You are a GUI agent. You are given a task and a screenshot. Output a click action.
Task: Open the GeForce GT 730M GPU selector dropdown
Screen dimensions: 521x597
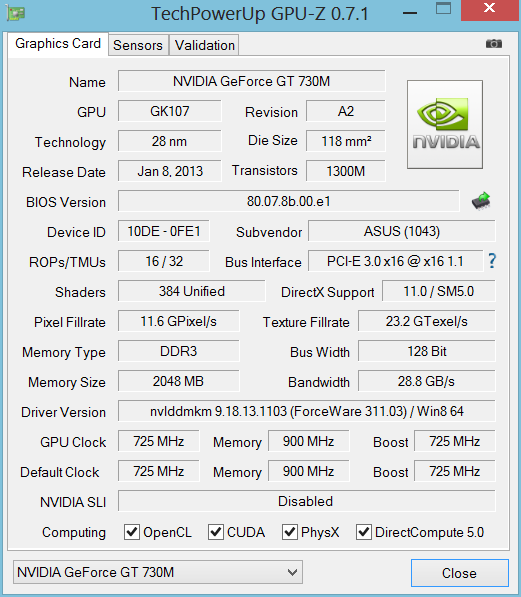point(158,572)
